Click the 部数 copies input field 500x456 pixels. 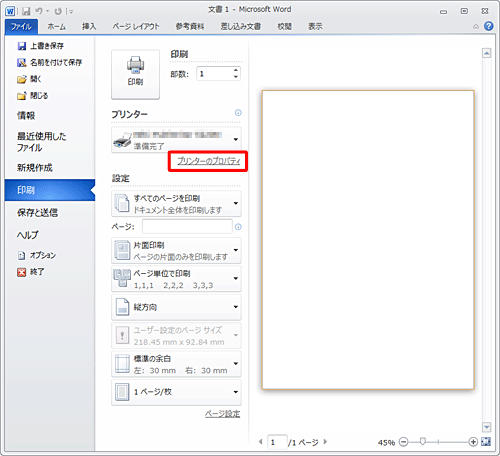214,74
